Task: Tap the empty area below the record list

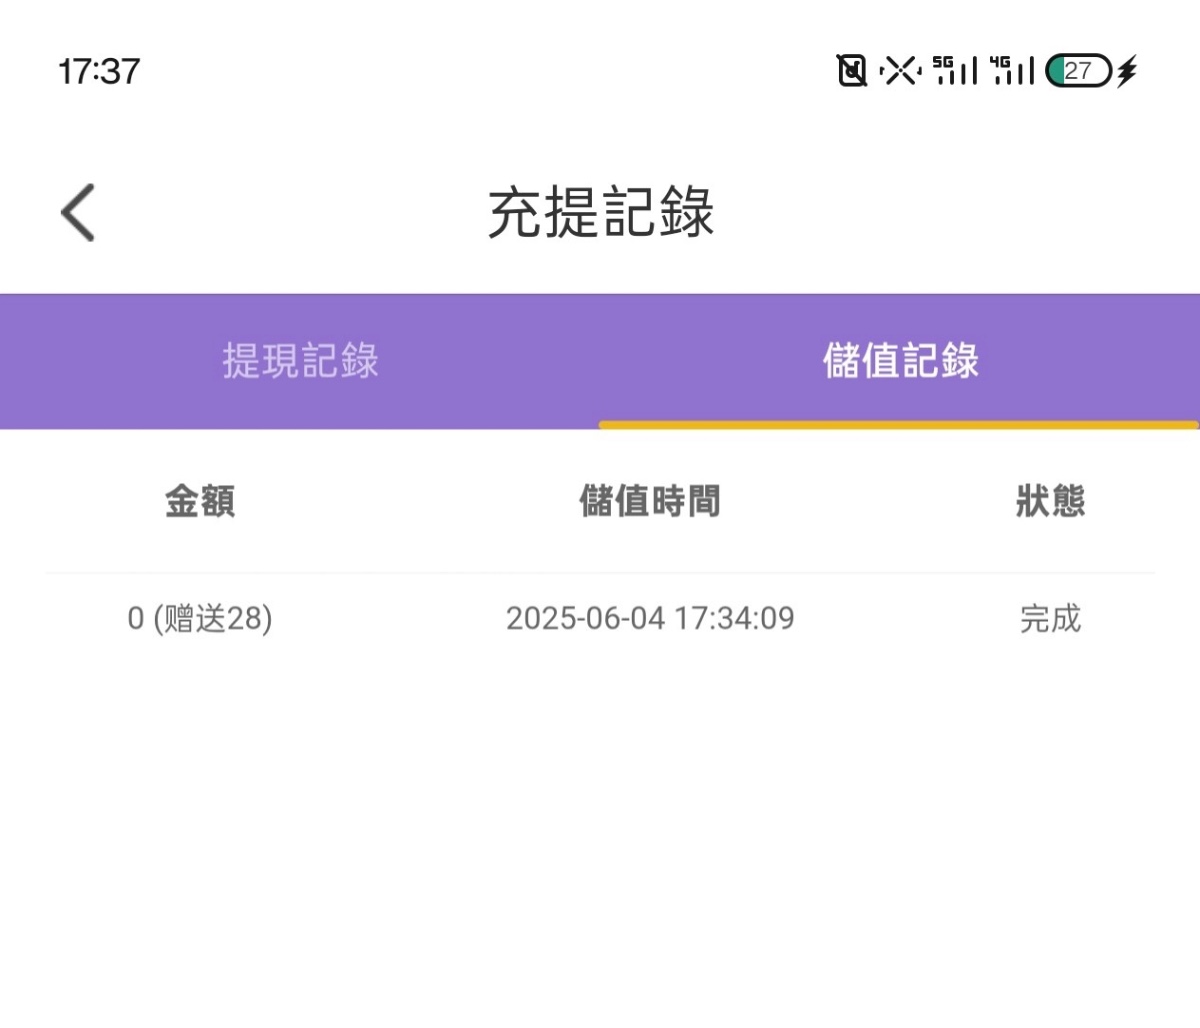Action: pos(600,850)
